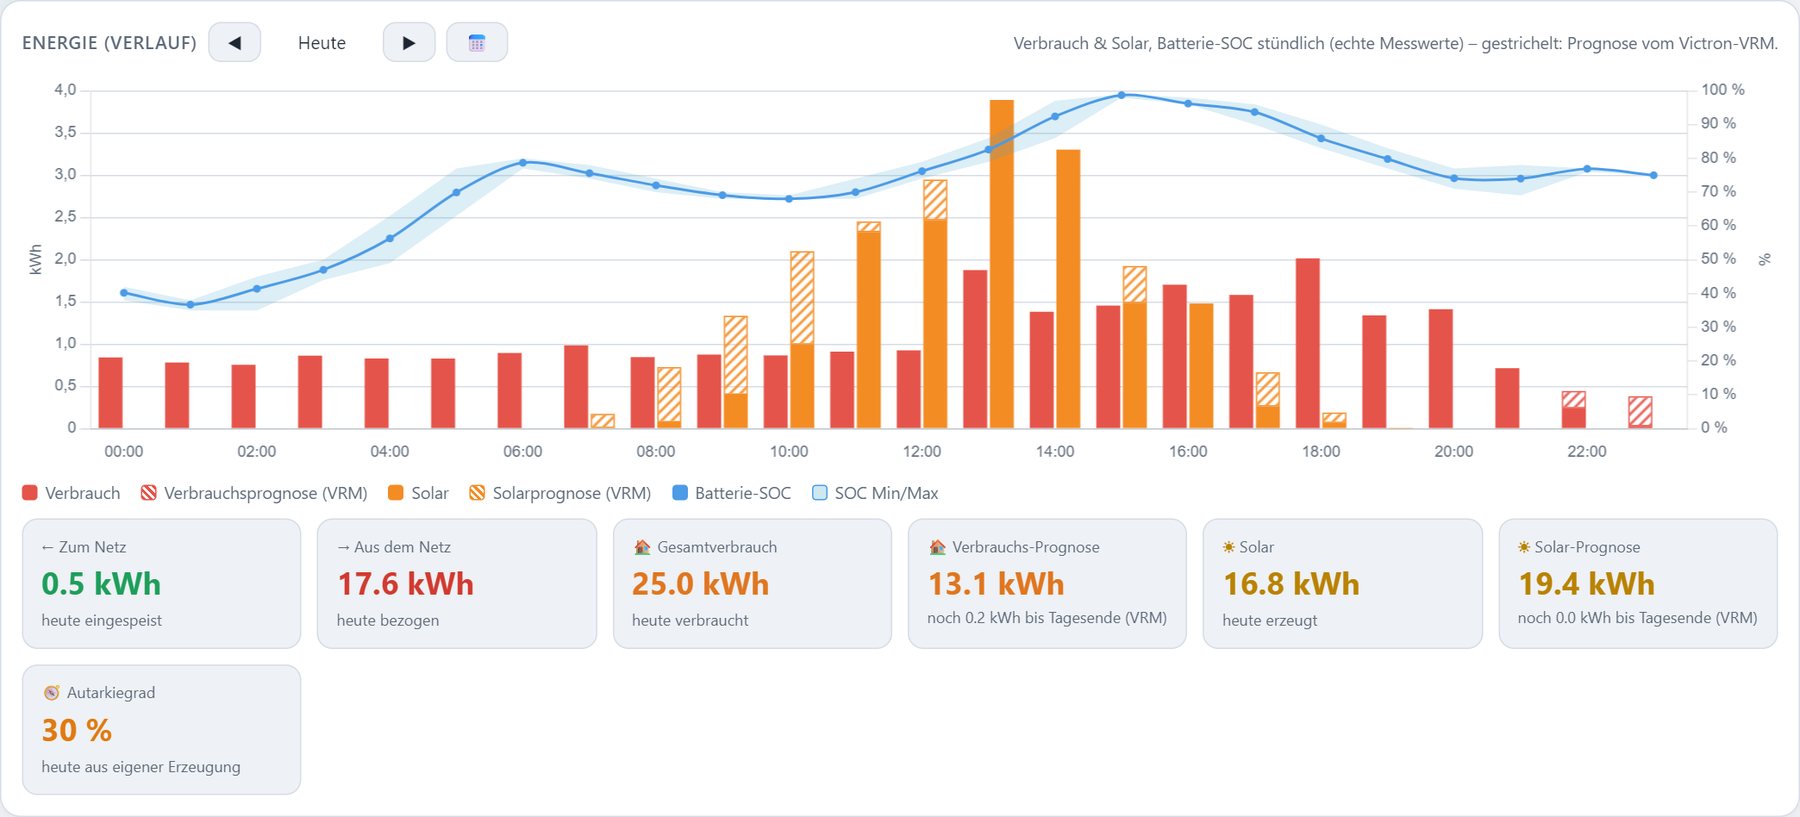The image size is (1800, 817).
Task: Open the calendar date picker icon
Action: click(477, 43)
